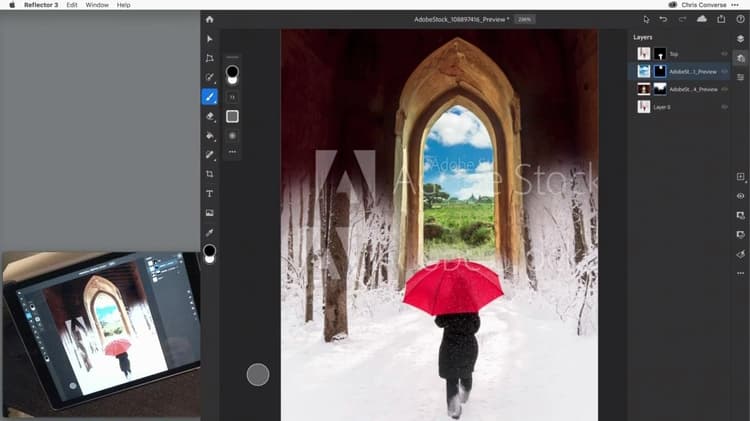Choose the selection tool below Transform
This screenshot has width=750, height=421.
(x=210, y=77)
